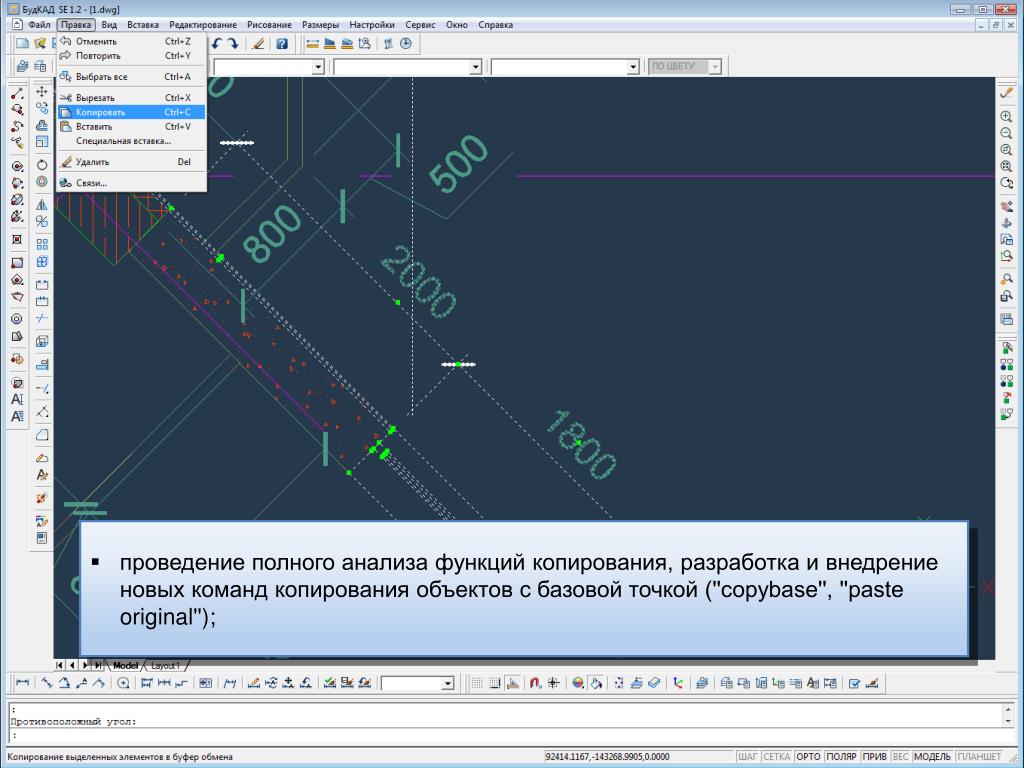The image size is (1024, 768).
Task: Click the New drawing icon in the top toolbar
Action: click(23, 44)
